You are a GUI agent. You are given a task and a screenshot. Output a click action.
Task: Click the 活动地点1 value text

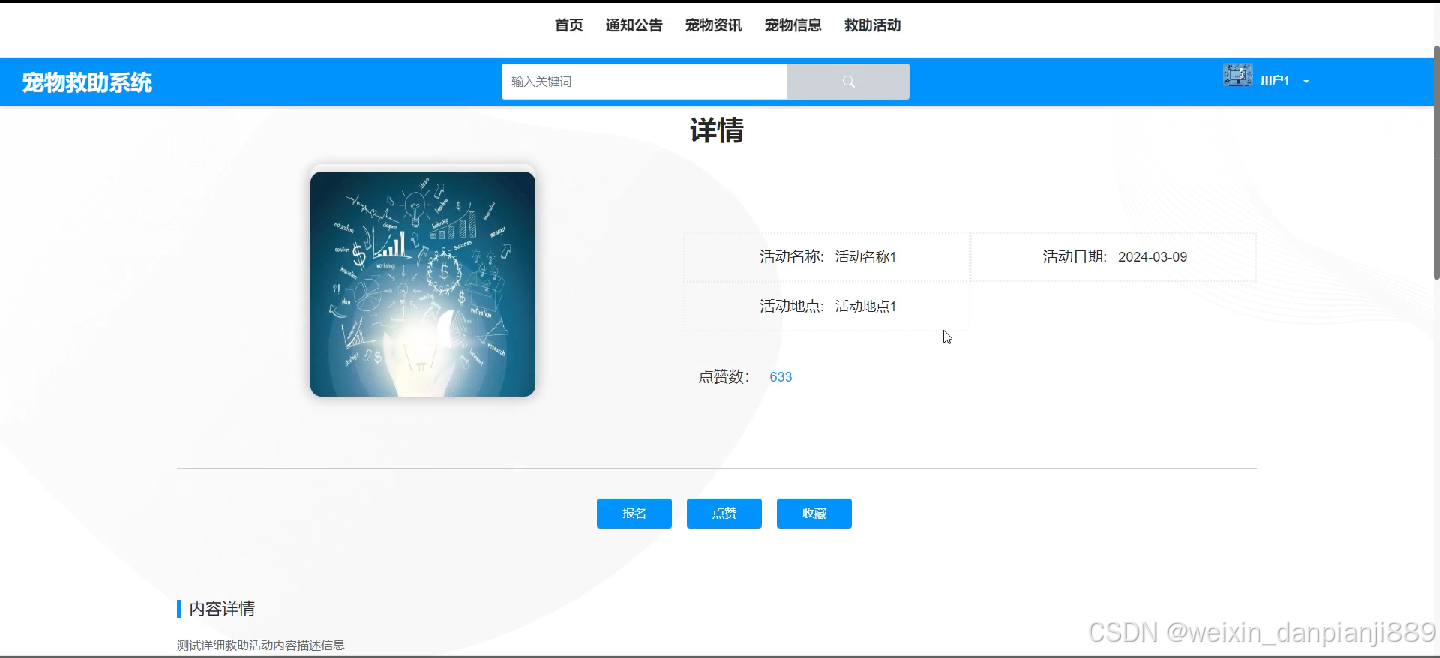[x=866, y=306]
